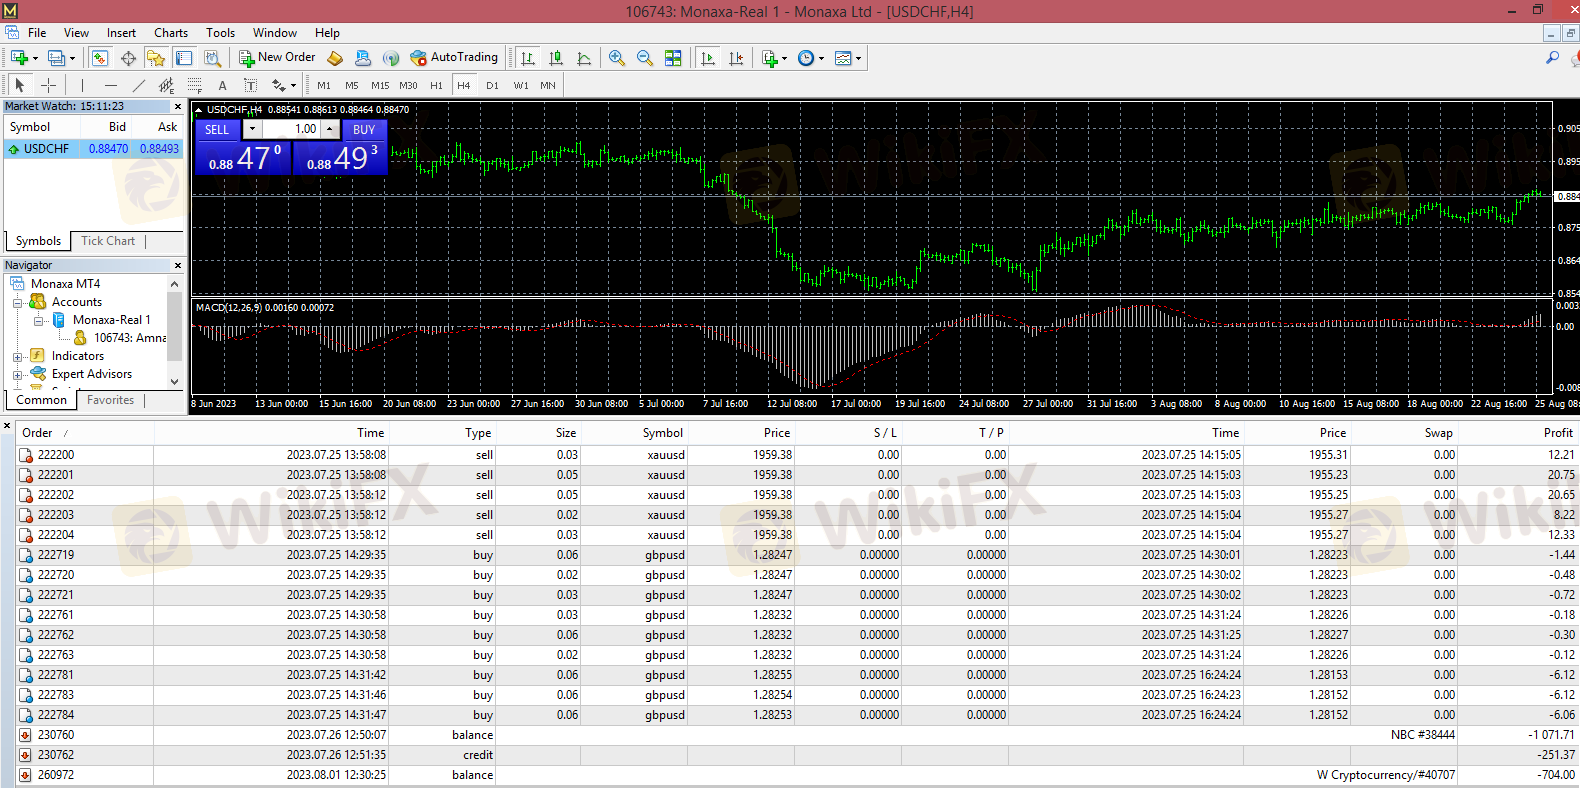Switch to Favorites tab in Navigator
1580x788 pixels.
[110, 400]
